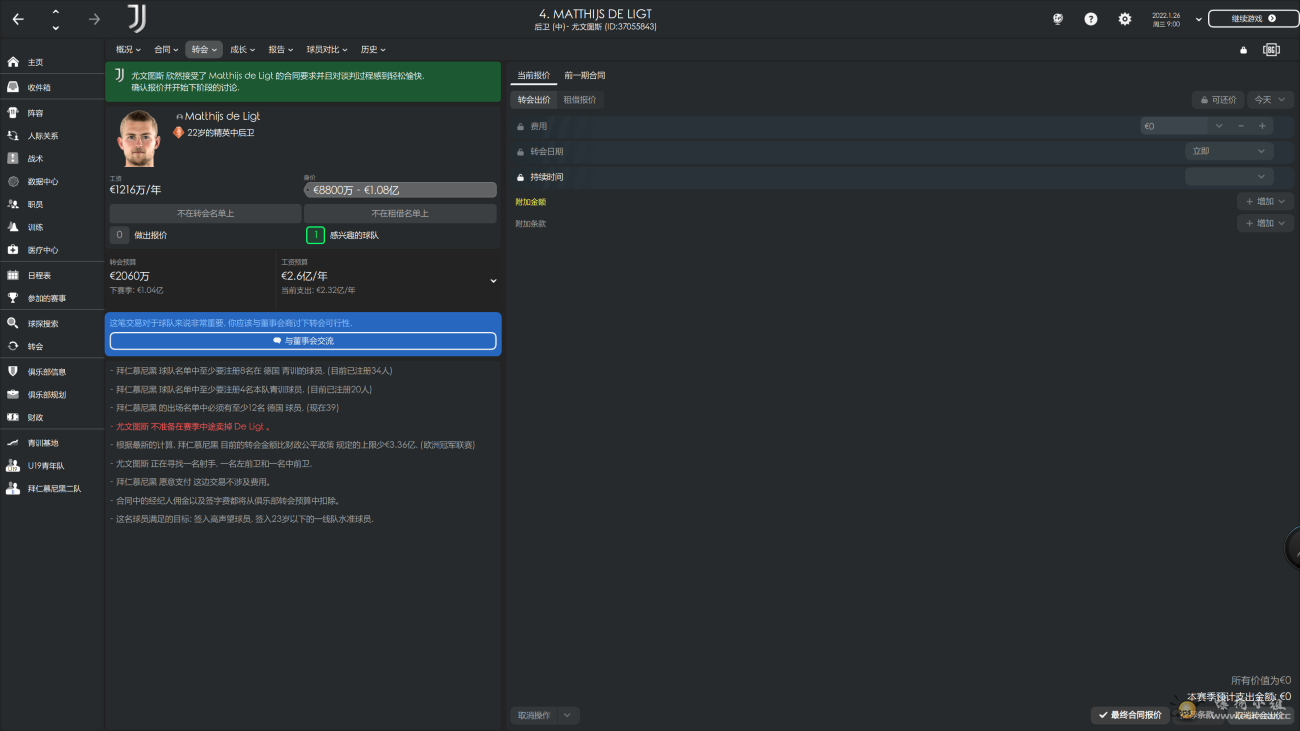
Task: Open the 医疗中心 medical centre sidebar item
Action: tap(52, 250)
